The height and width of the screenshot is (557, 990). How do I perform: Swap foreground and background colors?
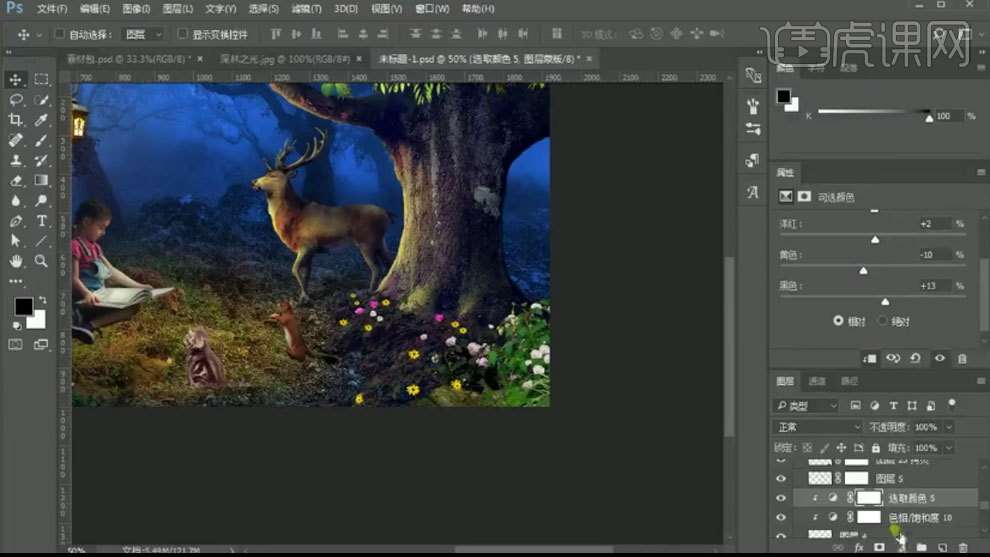42,300
